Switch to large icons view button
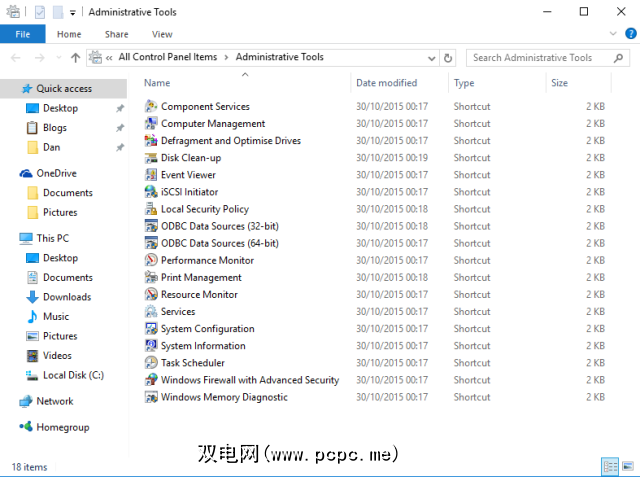Image resolution: width=640 pixels, height=477 pixels. [x=628, y=466]
